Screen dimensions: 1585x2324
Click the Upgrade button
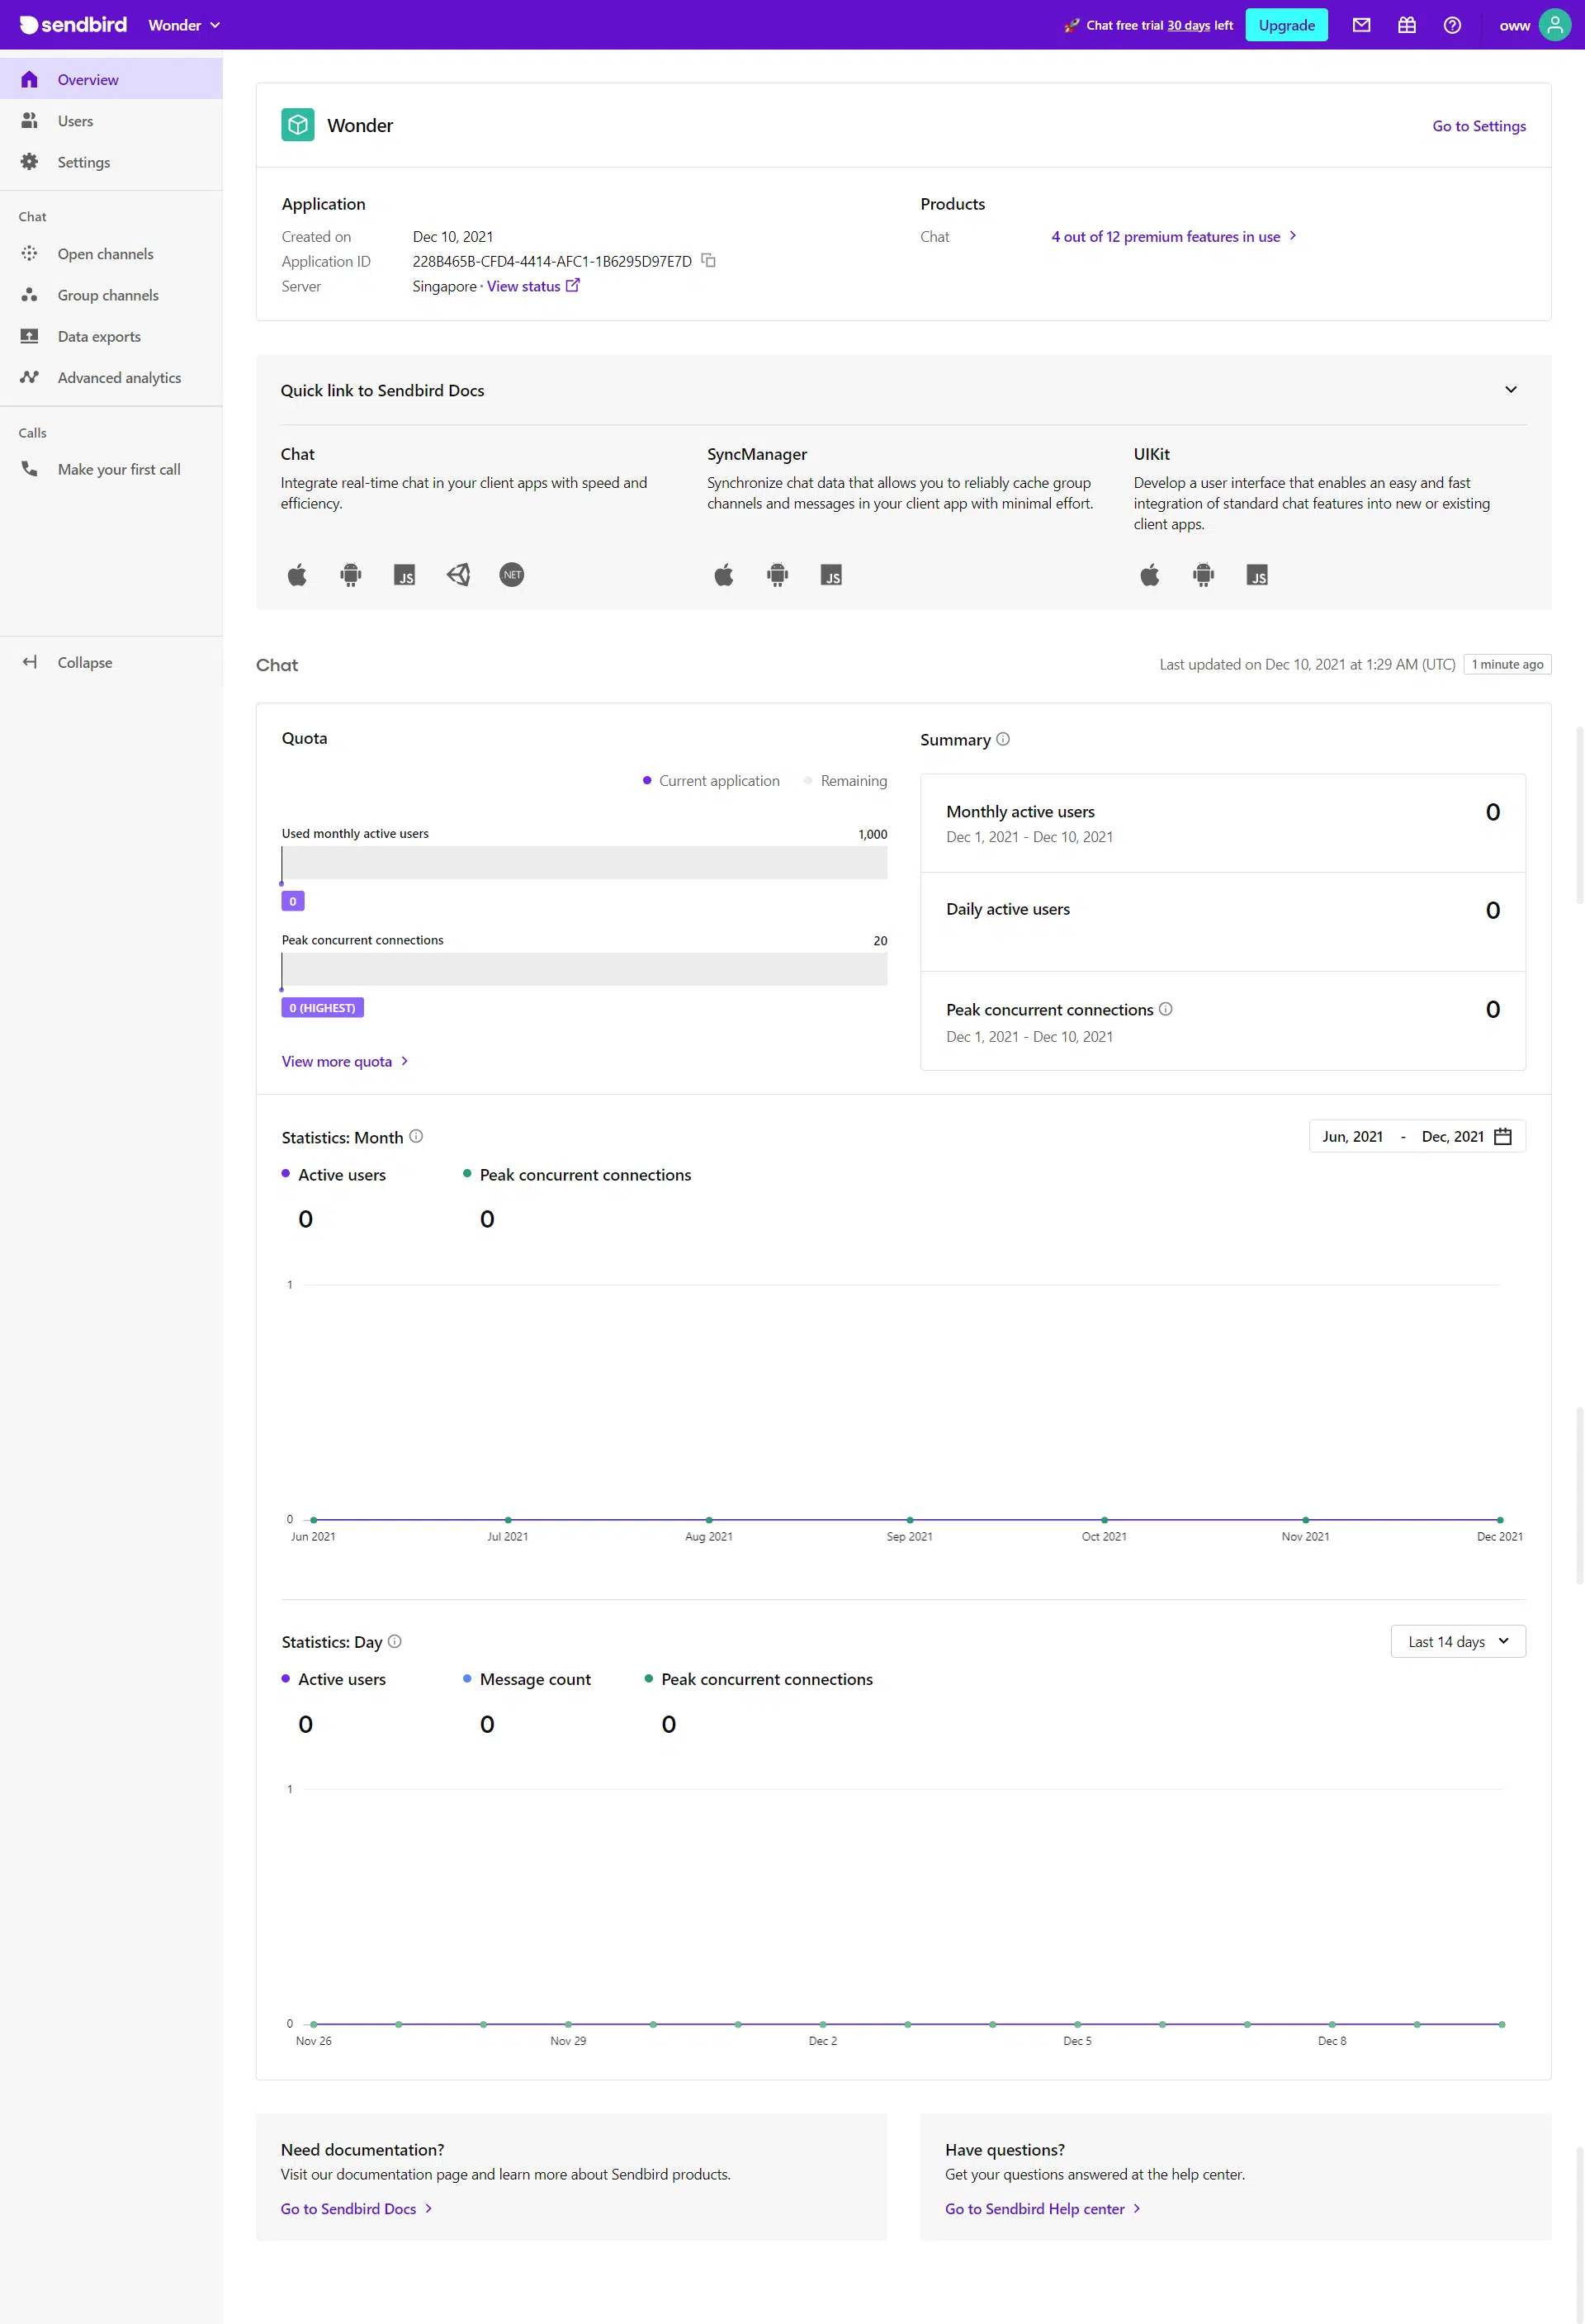[1286, 25]
